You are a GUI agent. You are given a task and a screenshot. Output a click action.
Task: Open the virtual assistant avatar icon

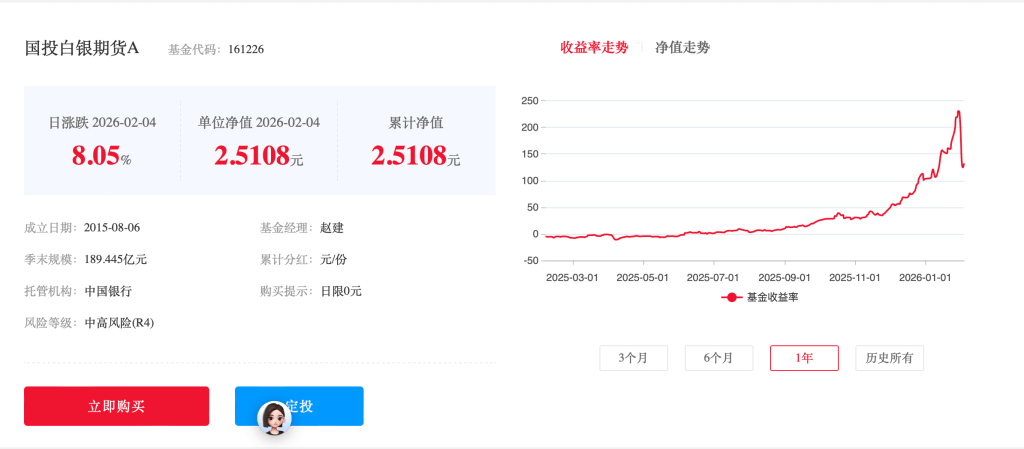coord(274,418)
